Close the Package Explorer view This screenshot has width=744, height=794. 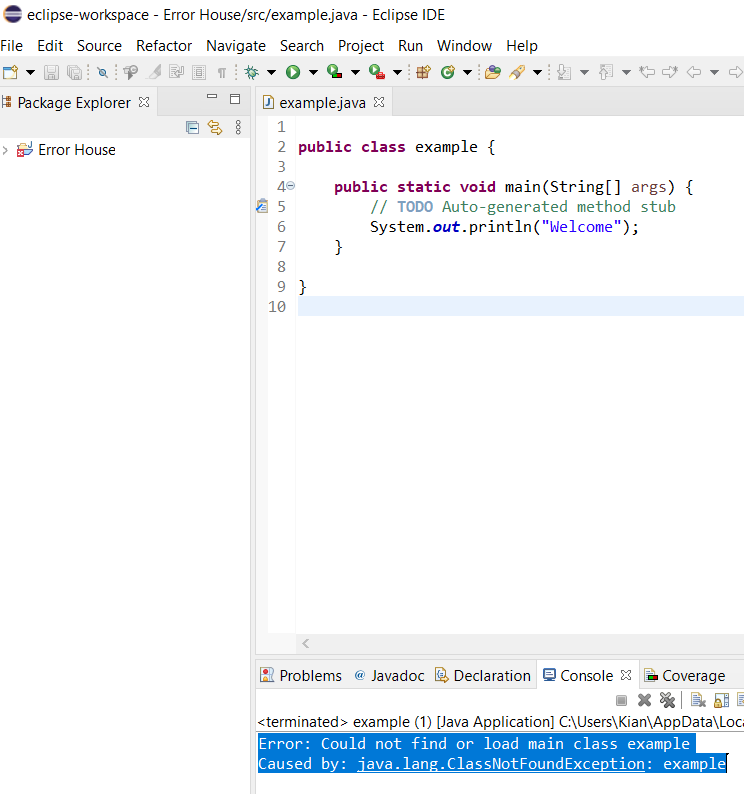[x=144, y=102]
